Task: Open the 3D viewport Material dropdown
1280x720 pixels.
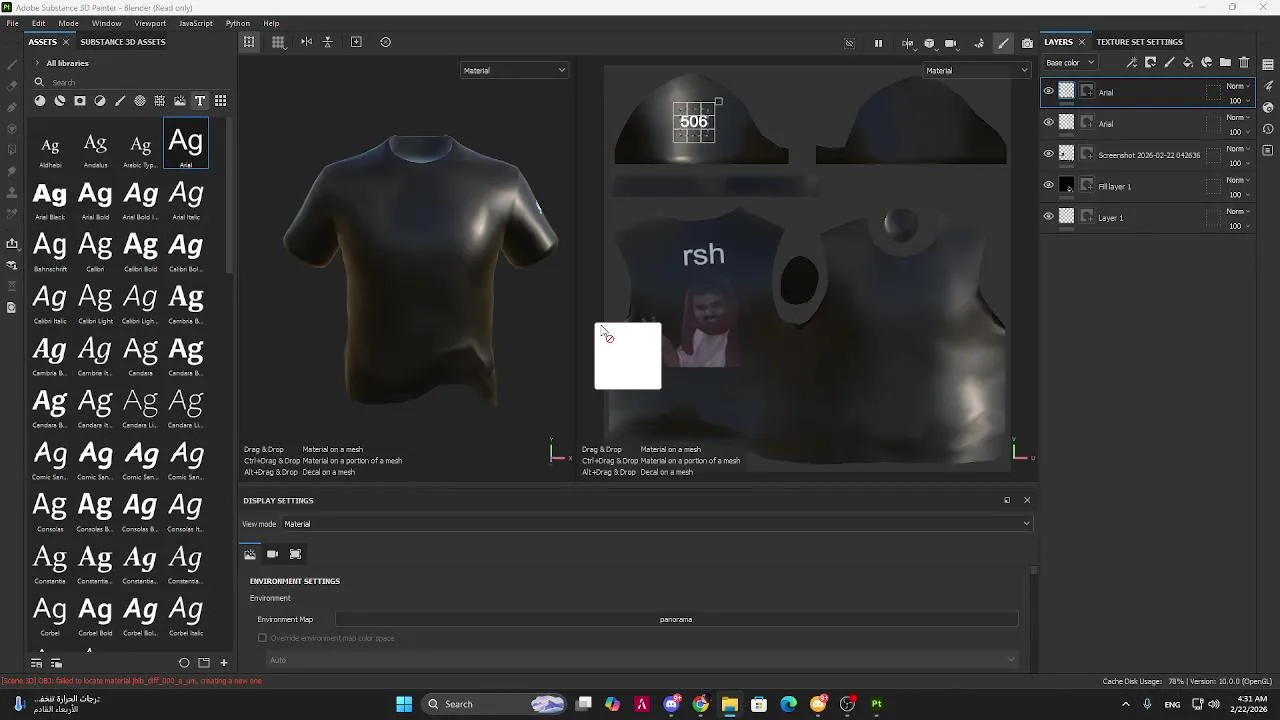Action: (x=514, y=70)
